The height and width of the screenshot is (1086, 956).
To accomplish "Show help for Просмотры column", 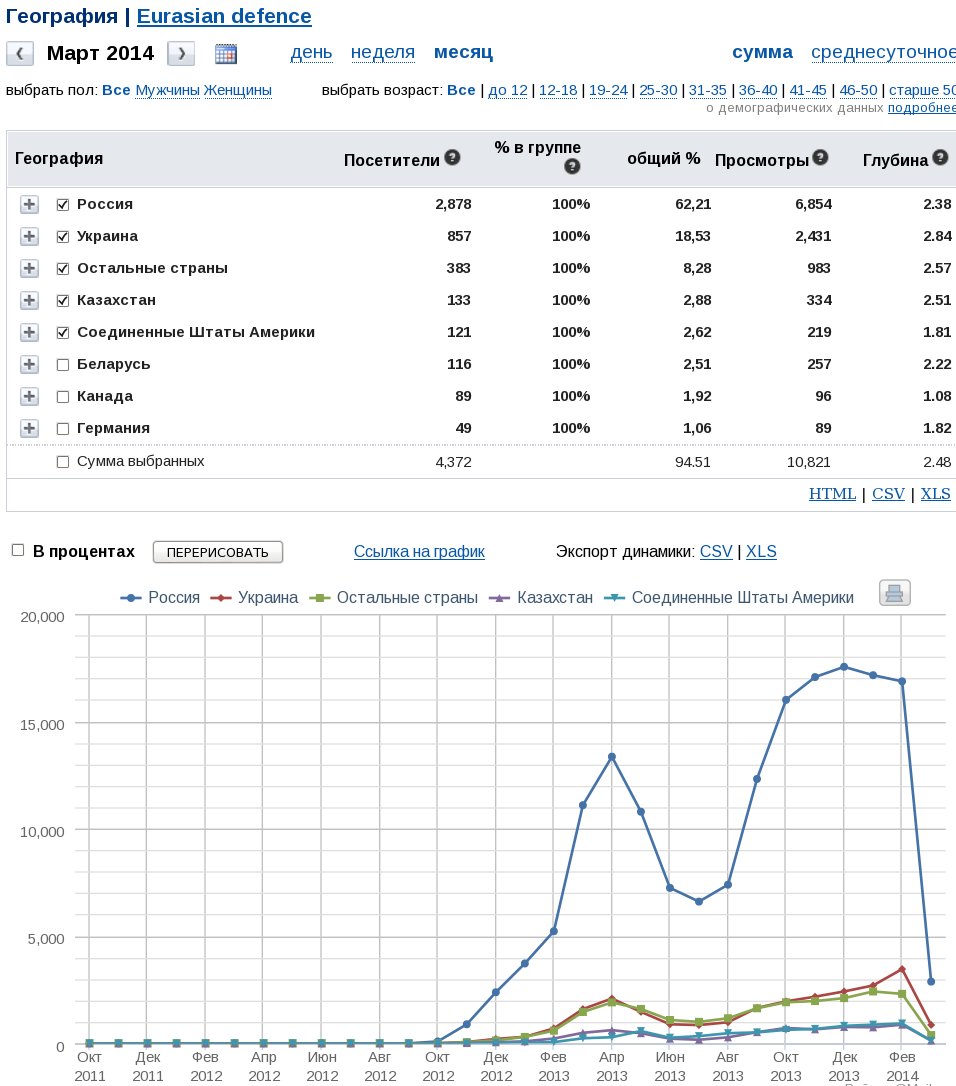I will pos(820,158).
